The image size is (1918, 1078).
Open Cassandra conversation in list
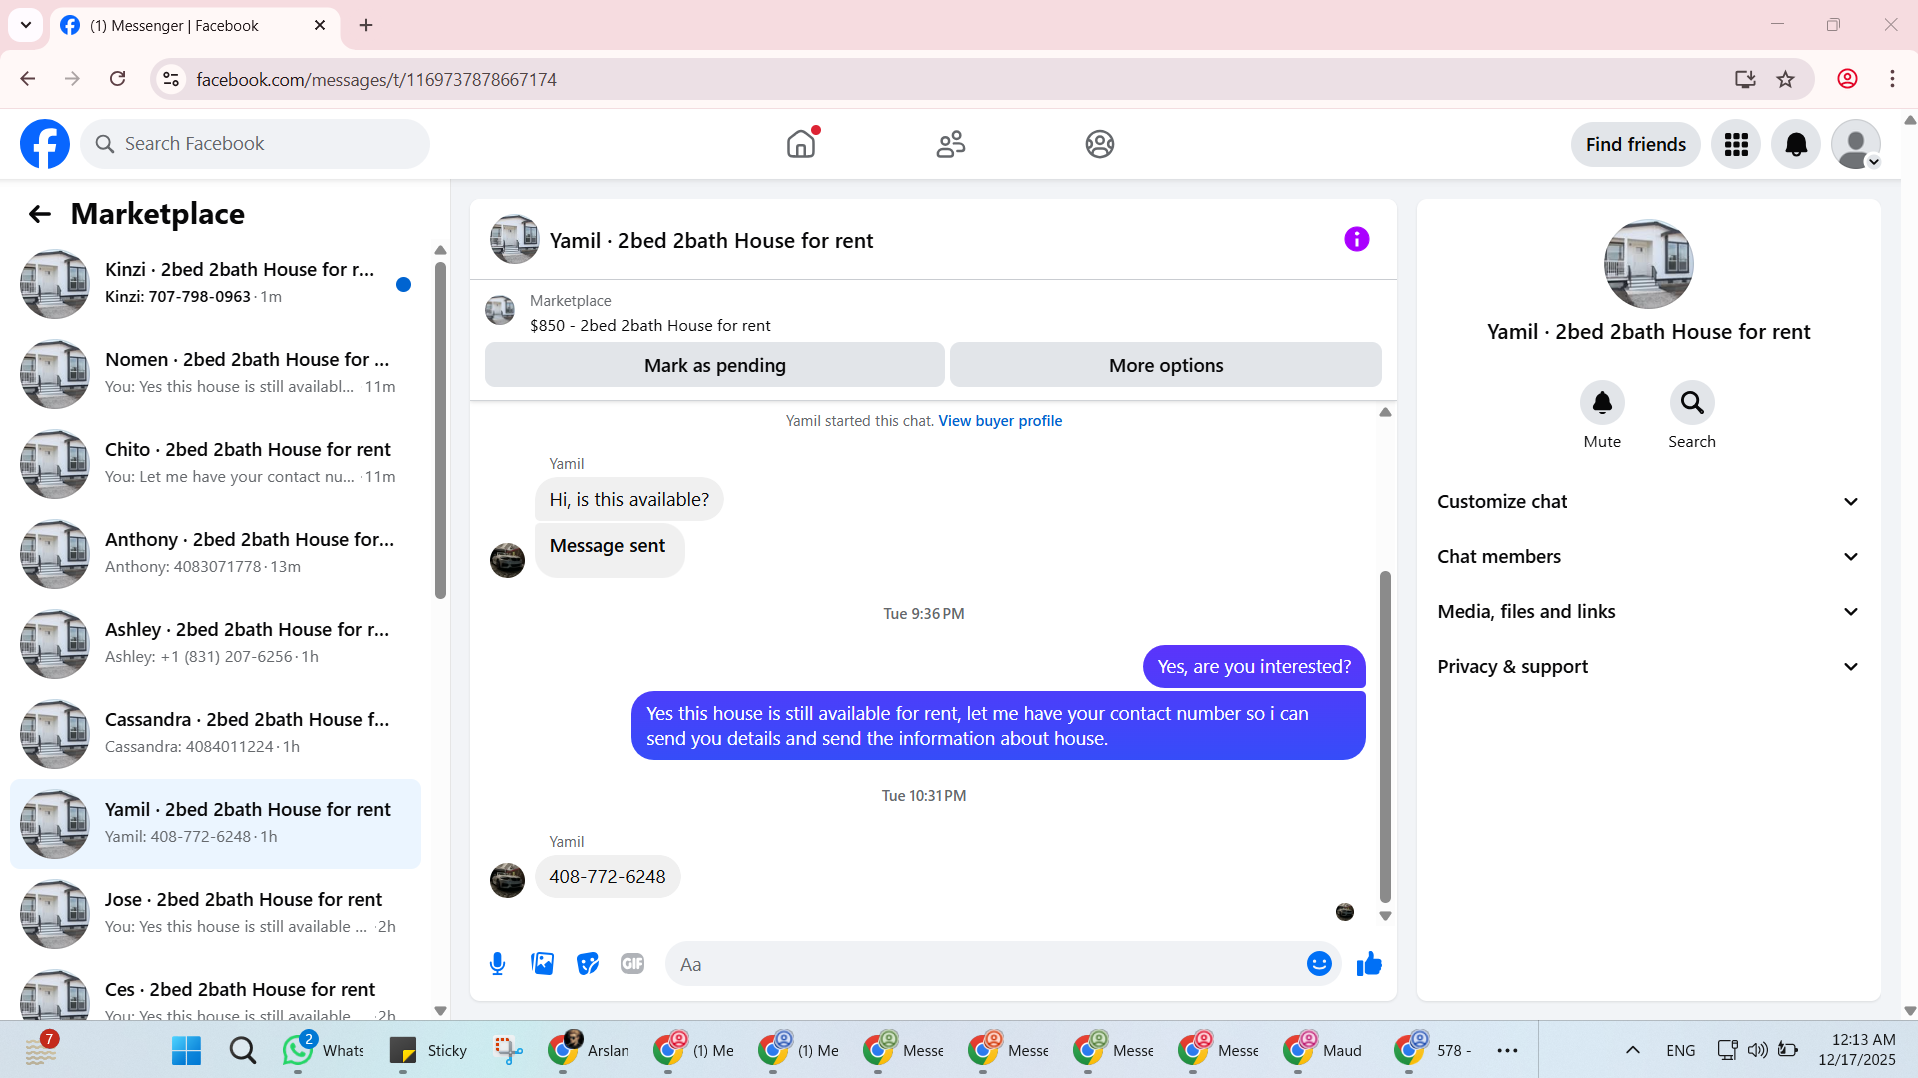click(215, 734)
